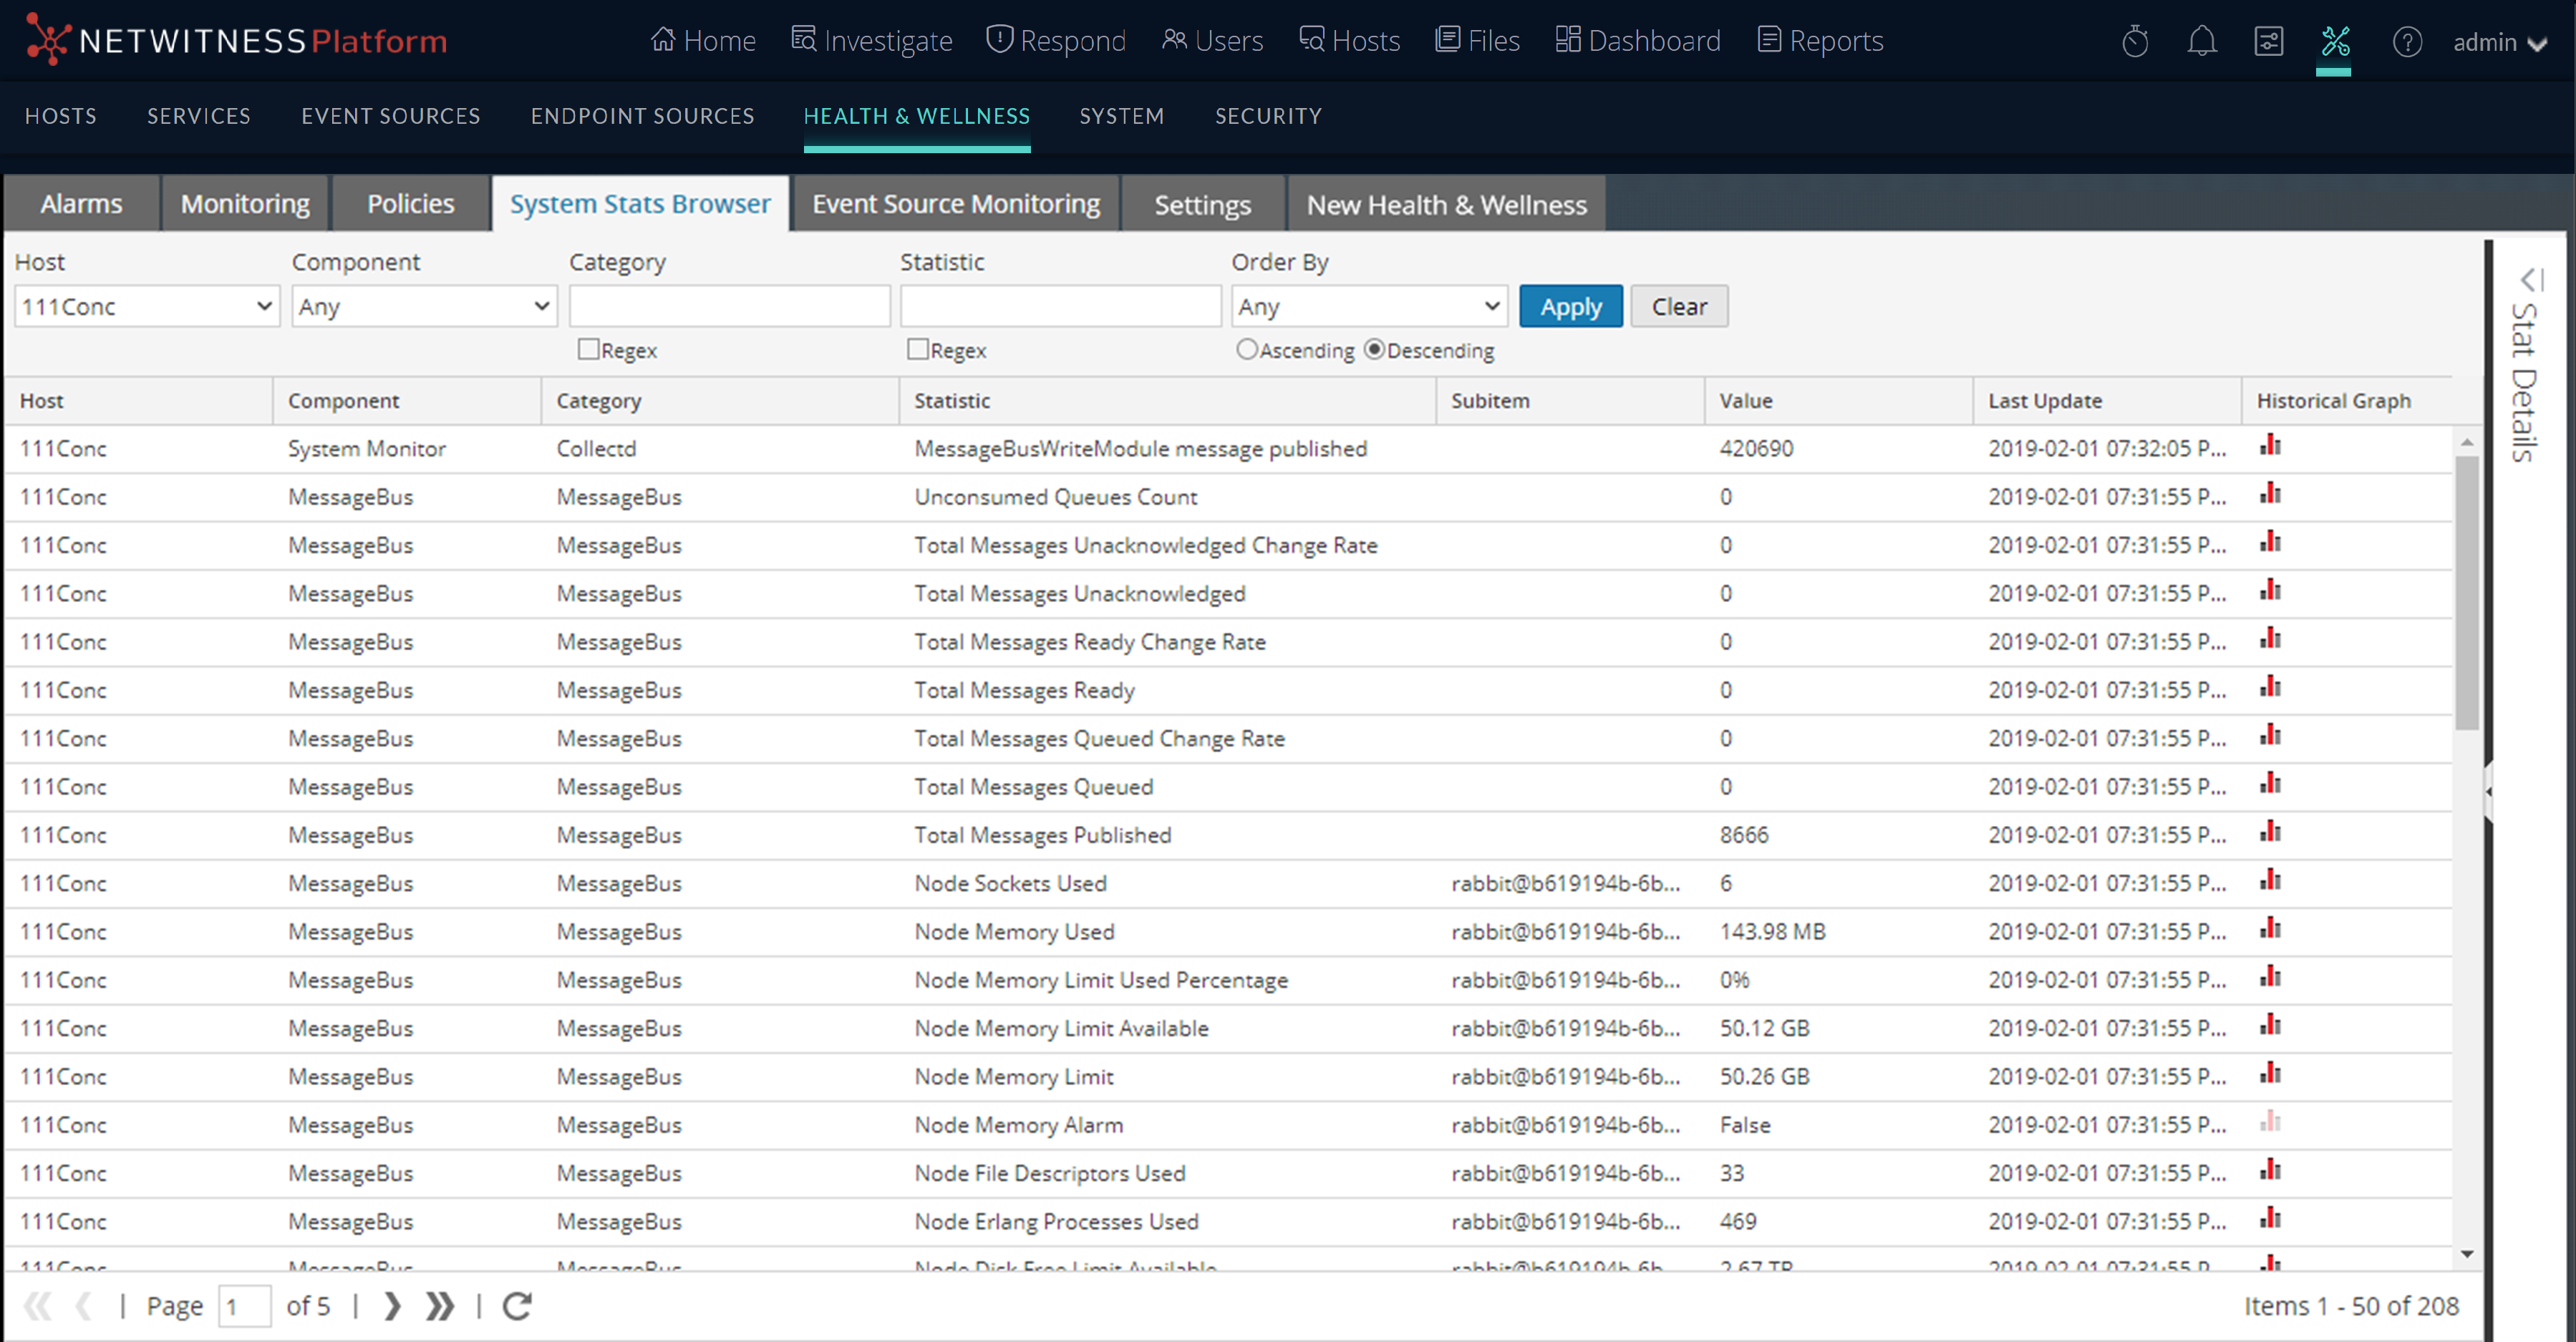Viewport: 2576px width, 1342px height.
Task: Go to the previous page of results
Action: (x=84, y=1305)
